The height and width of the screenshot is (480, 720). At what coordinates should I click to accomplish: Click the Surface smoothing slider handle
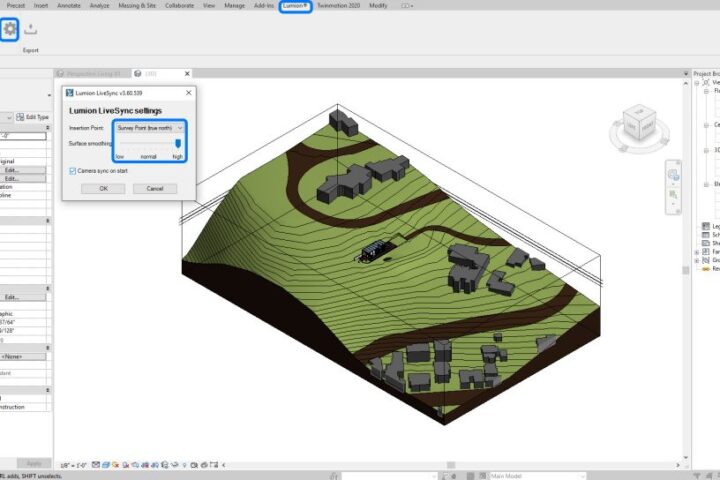tap(178, 144)
